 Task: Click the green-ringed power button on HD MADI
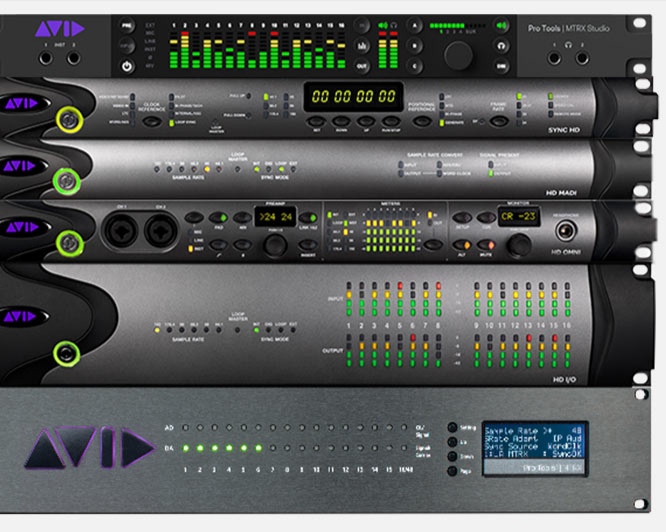coord(67,181)
